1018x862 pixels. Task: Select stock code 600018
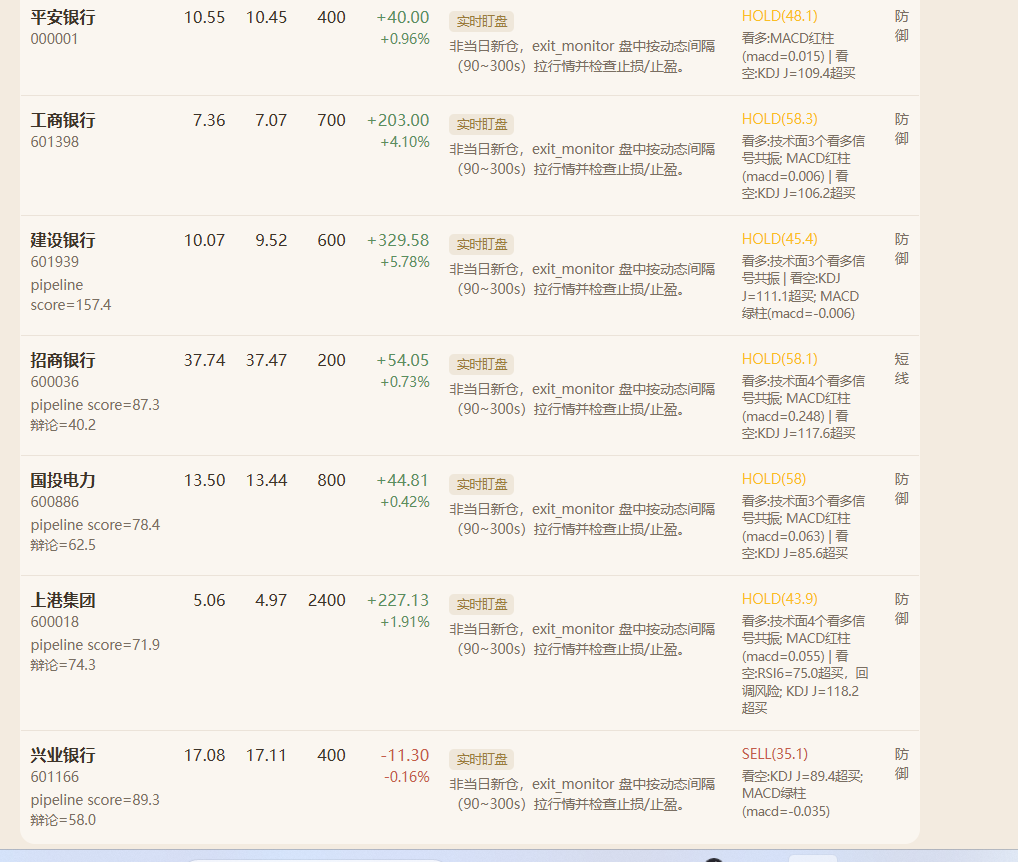point(55,622)
